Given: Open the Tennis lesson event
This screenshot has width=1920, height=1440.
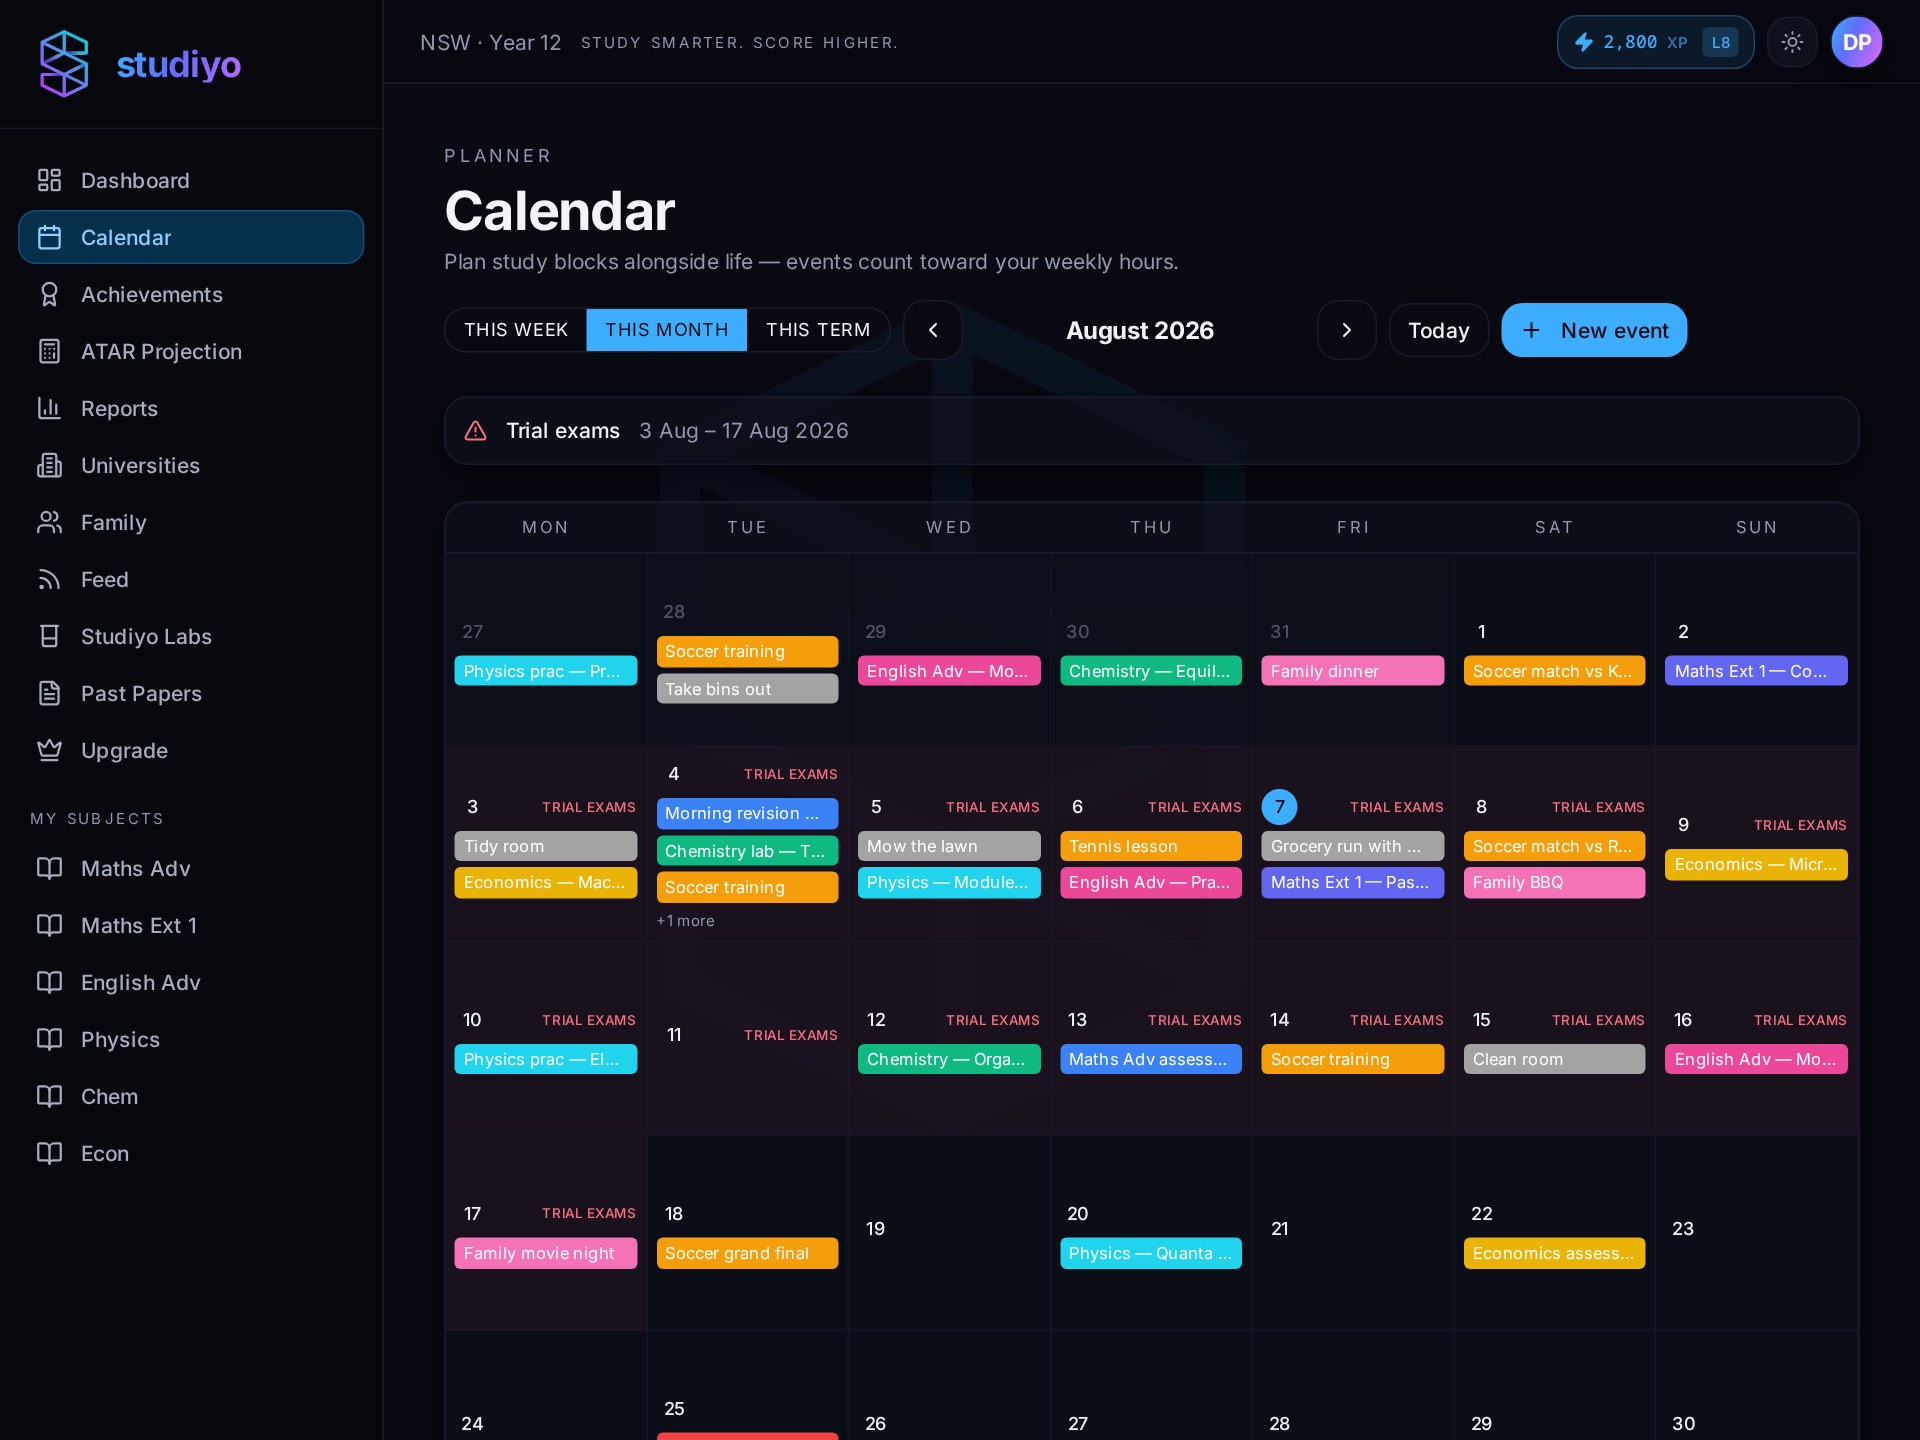Looking at the screenshot, I should tap(1150, 846).
